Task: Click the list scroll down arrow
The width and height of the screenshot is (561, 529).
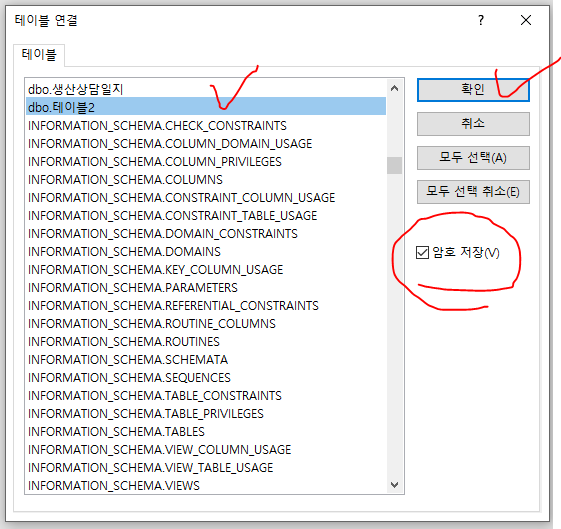Action: pos(394,485)
